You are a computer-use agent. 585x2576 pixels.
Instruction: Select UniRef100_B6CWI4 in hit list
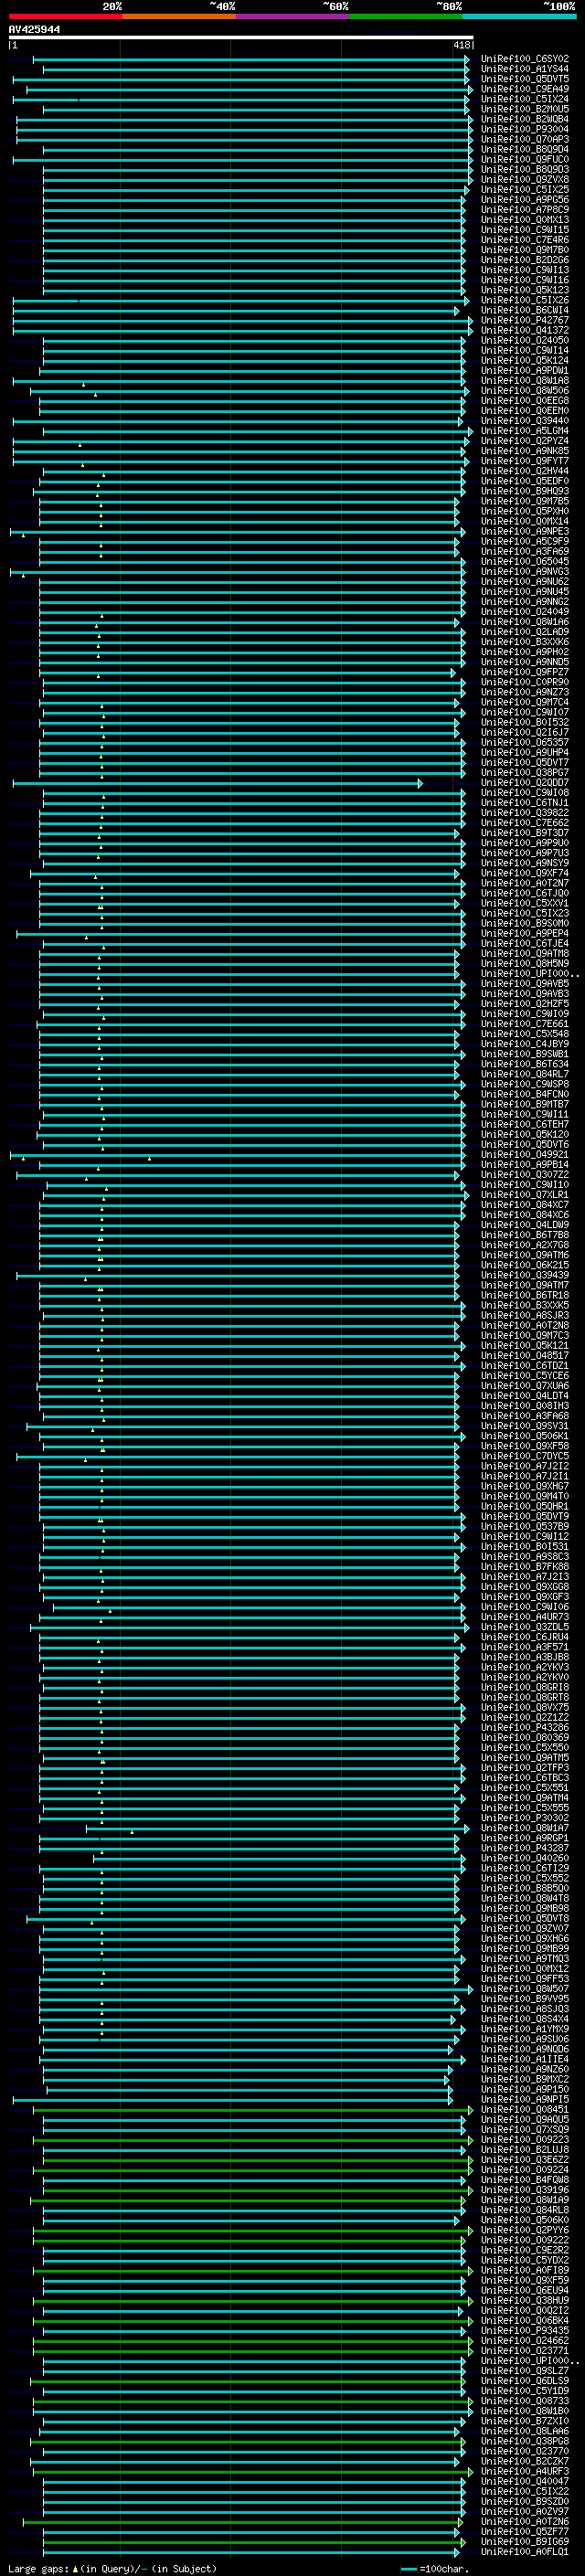tap(525, 310)
